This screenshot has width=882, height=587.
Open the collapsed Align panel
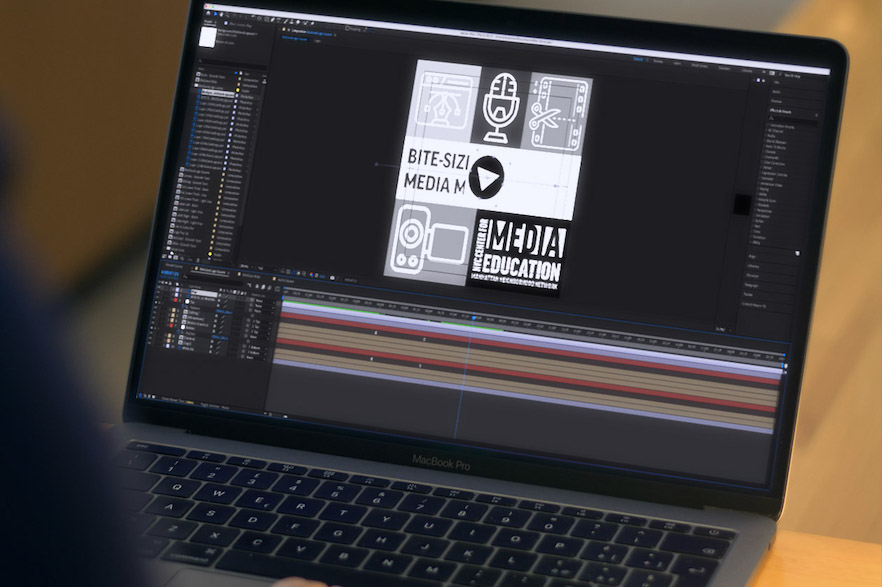point(752,256)
